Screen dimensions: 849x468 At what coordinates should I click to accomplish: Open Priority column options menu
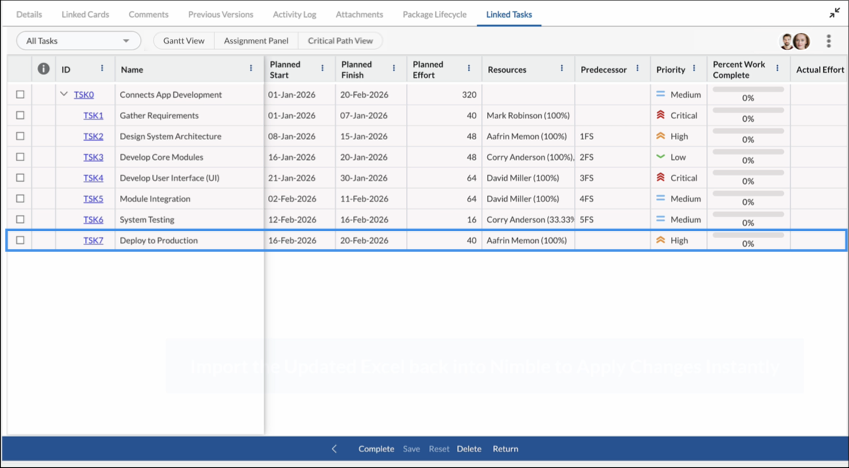click(x=694, y=68)
